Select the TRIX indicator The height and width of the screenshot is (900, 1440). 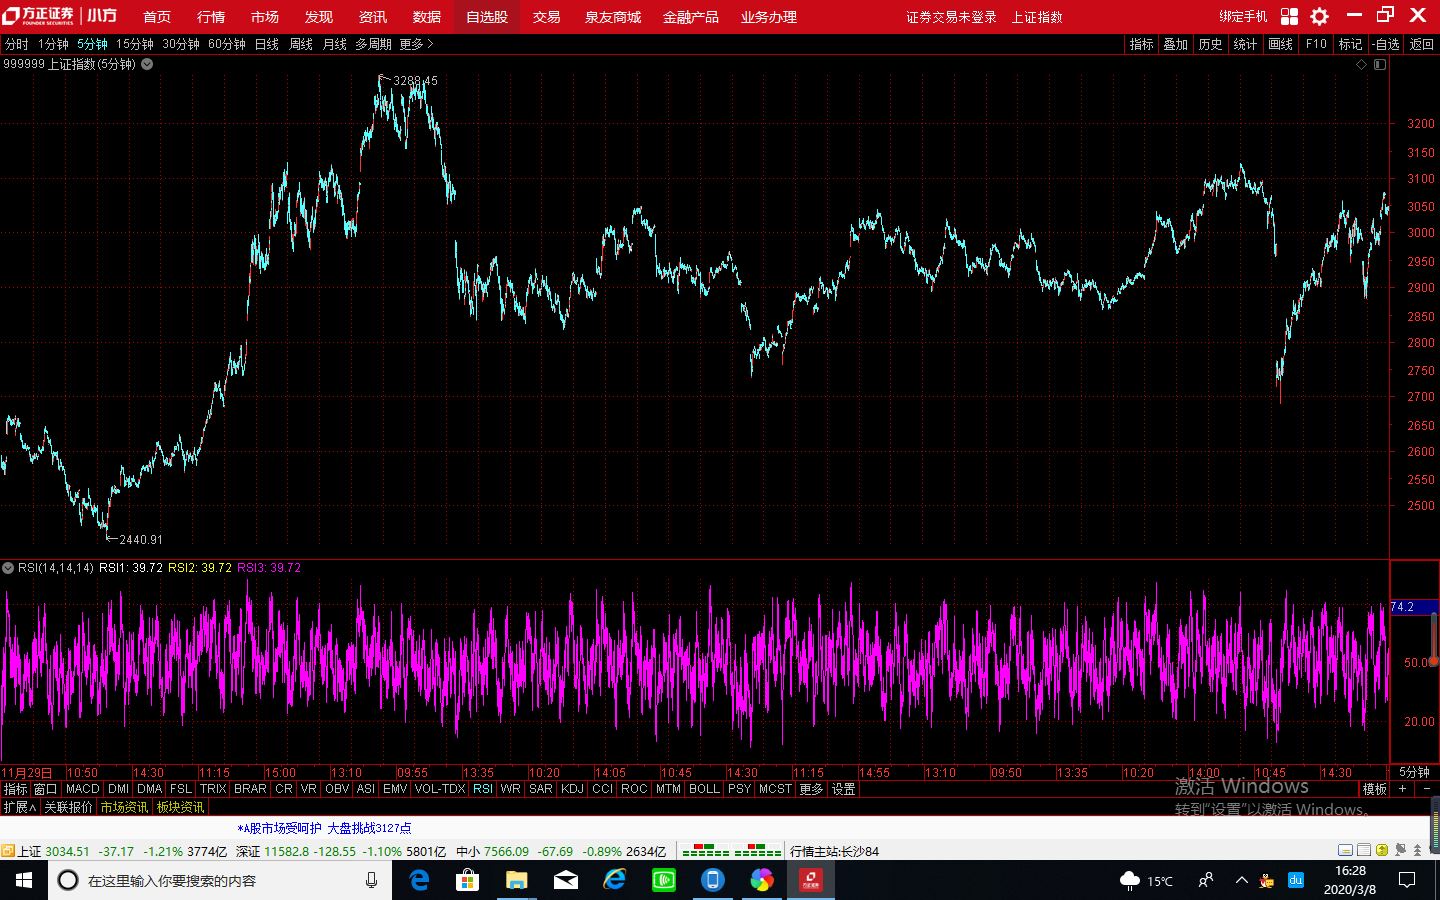click(x=213, y=789)
